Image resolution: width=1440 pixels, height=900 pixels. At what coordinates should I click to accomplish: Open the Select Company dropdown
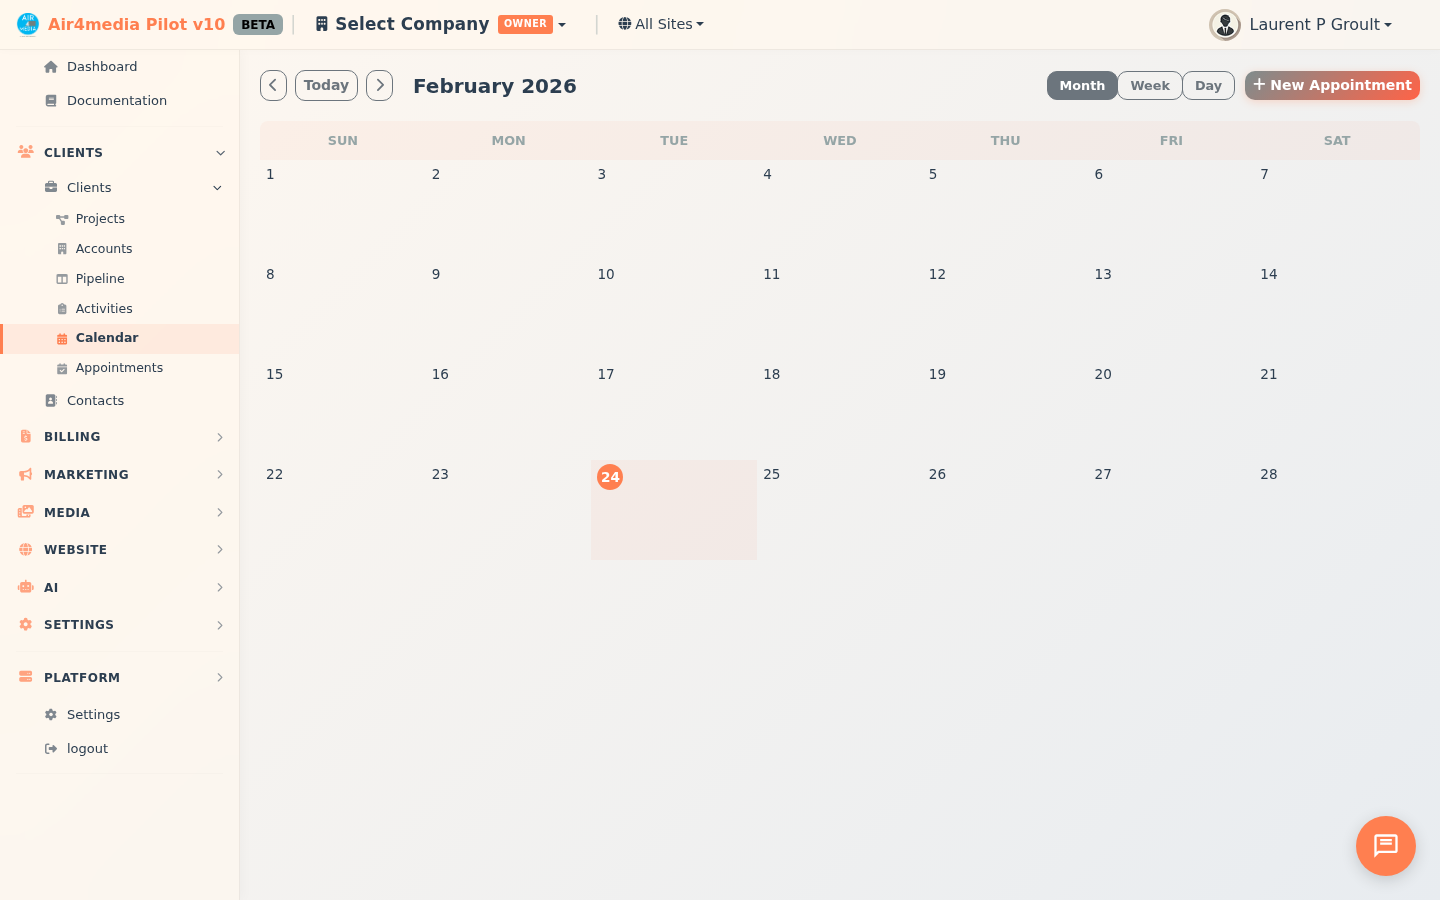point(440,23)
